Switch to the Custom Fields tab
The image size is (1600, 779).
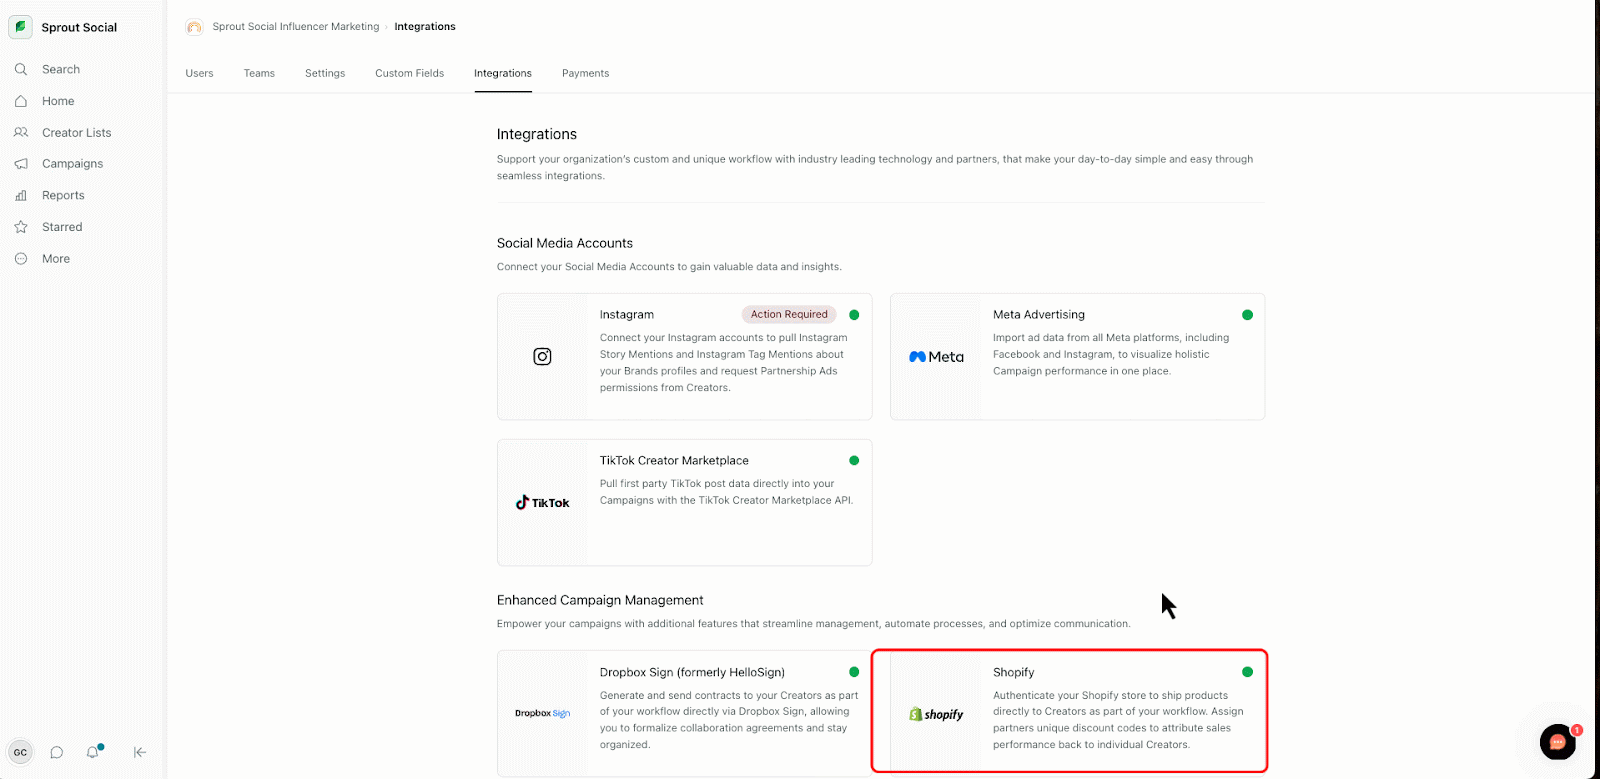[409, 73]
